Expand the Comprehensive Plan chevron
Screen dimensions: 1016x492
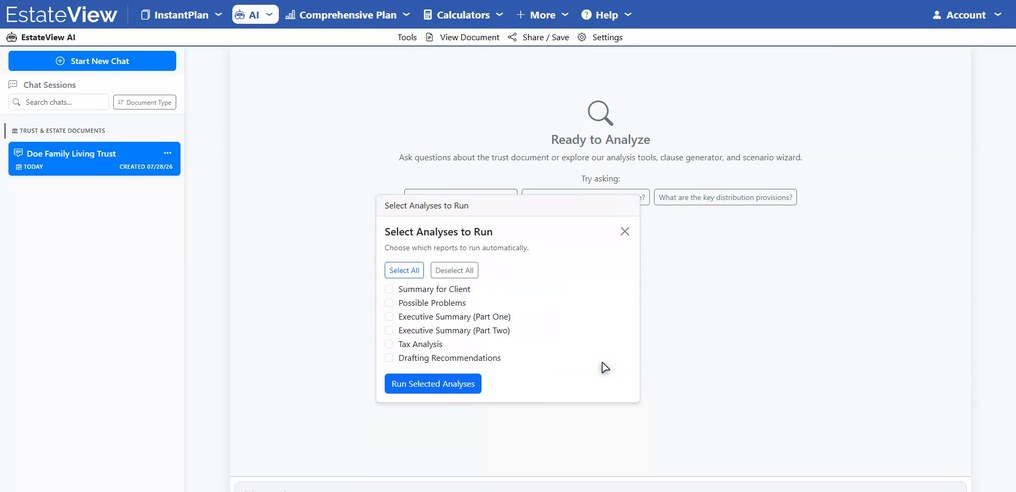[406, 15]
